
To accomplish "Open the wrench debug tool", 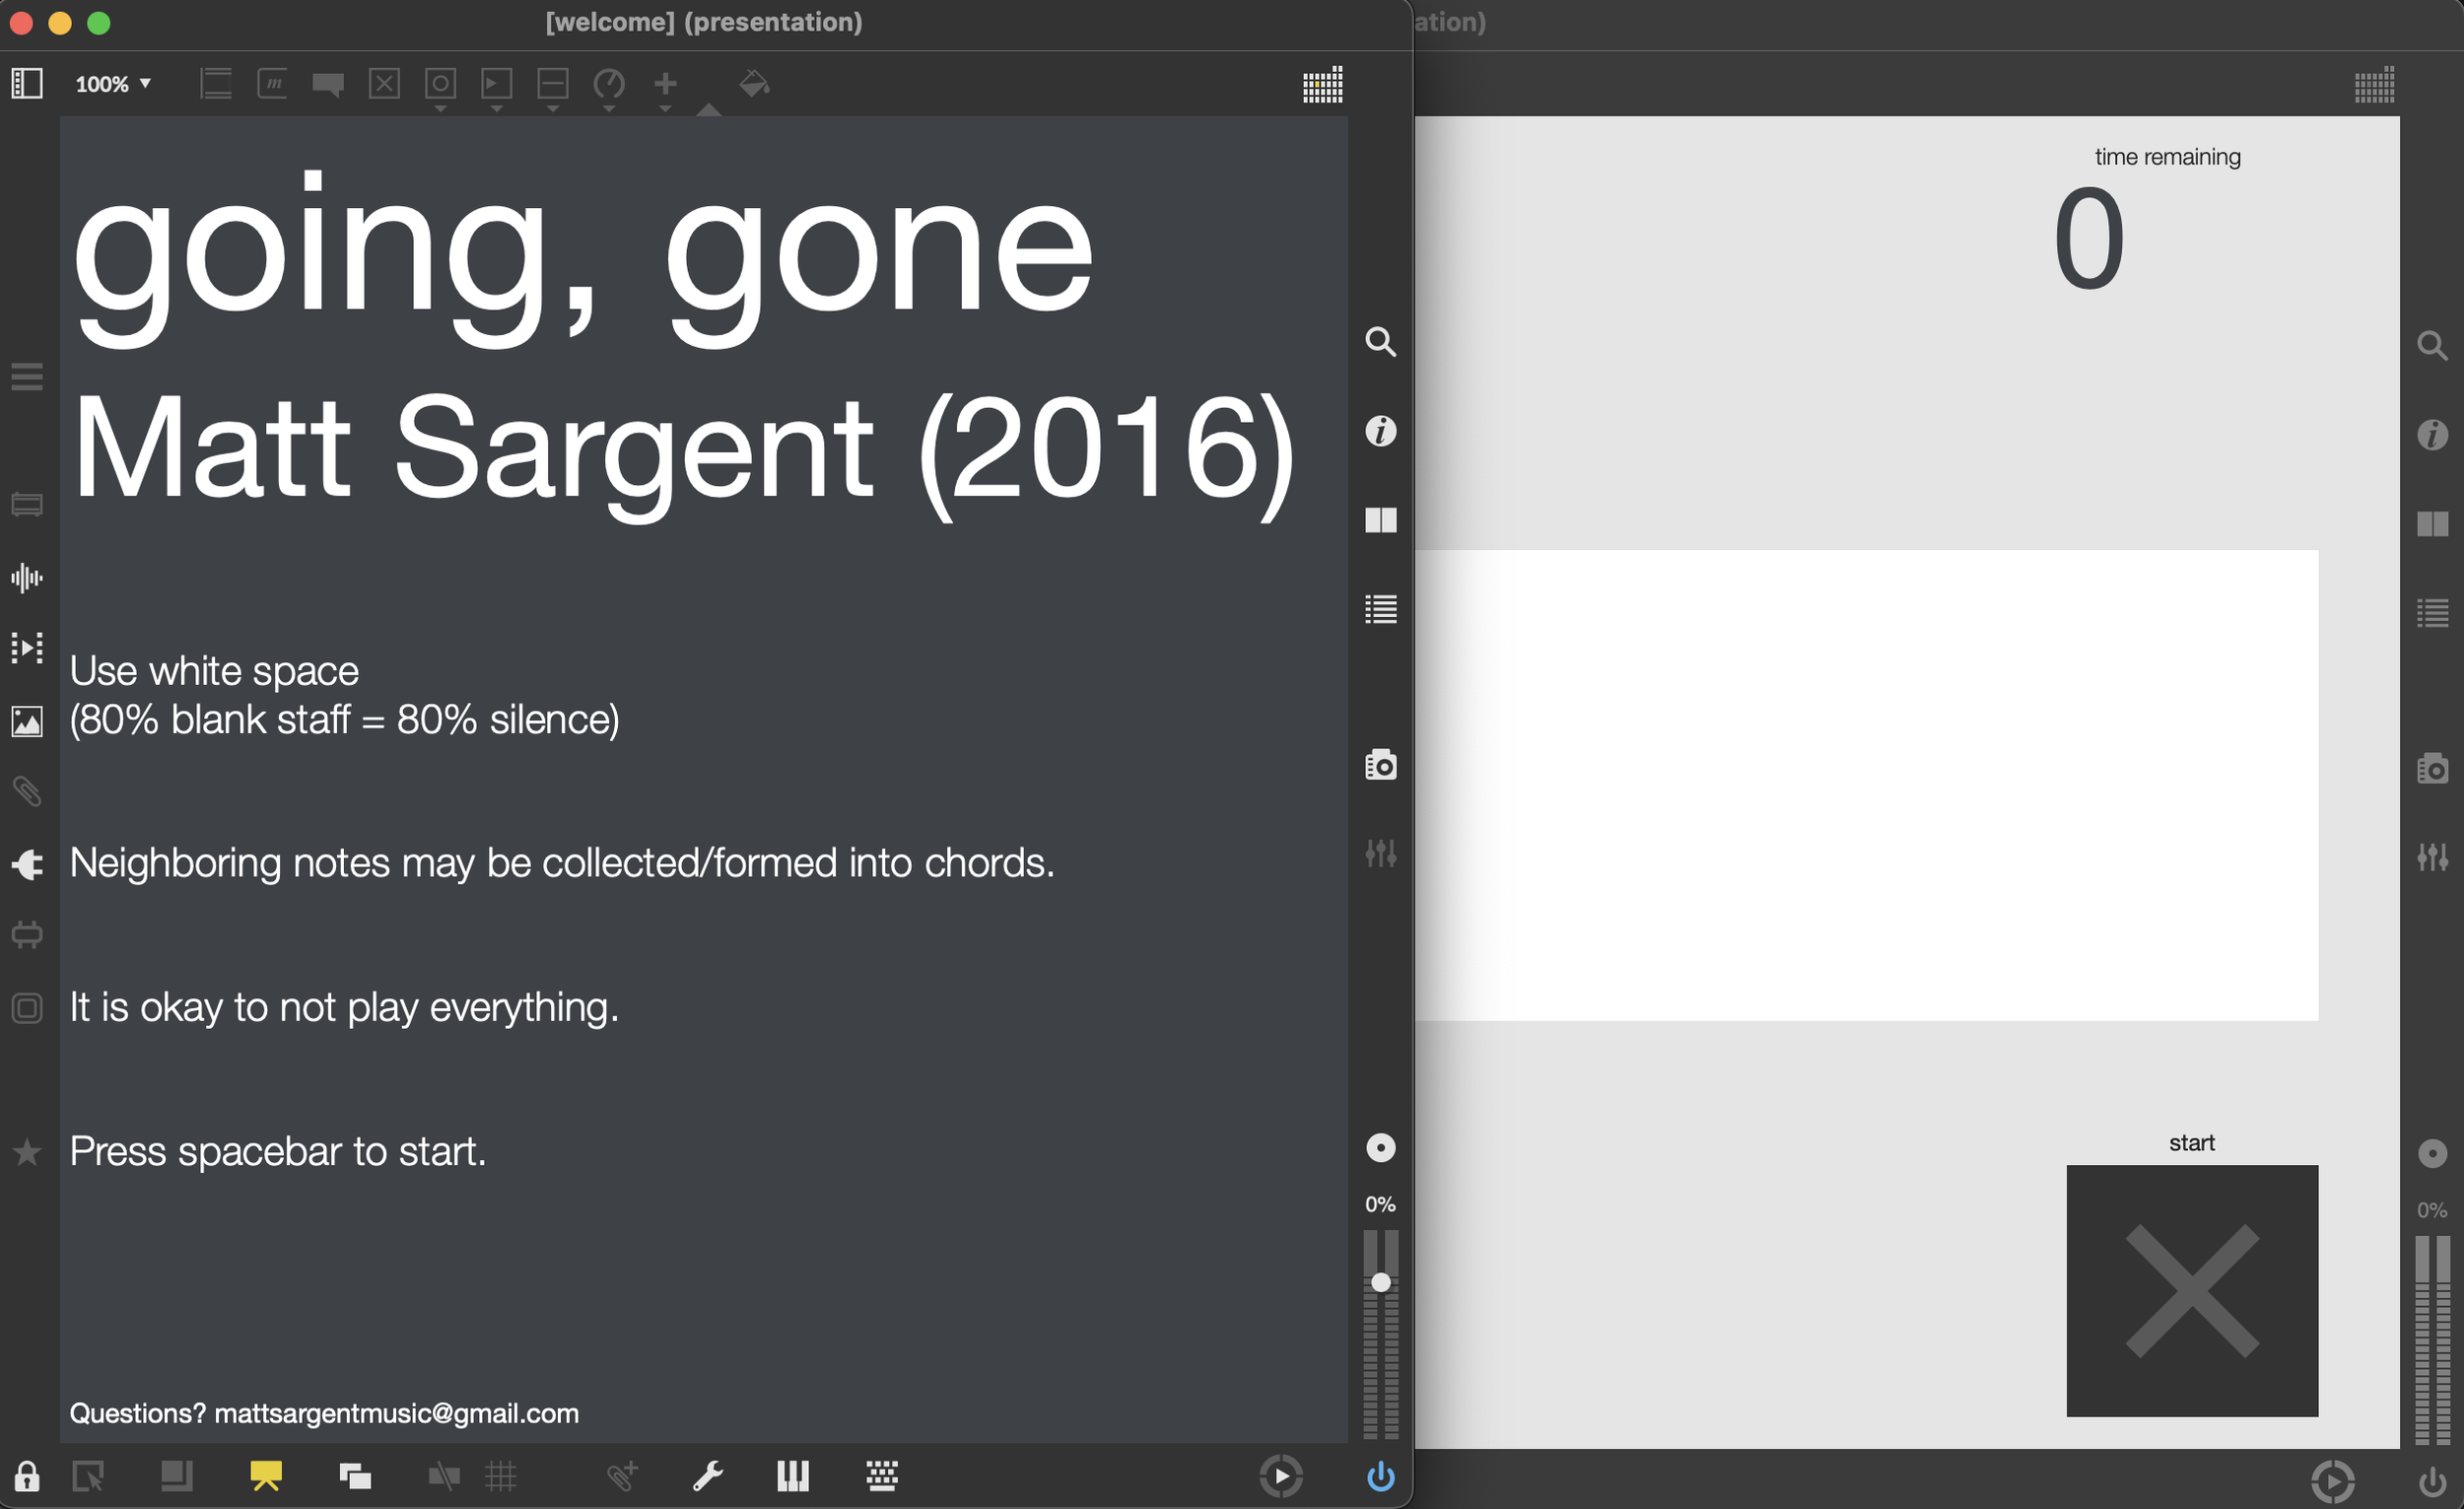I will tap(707, 1476).
